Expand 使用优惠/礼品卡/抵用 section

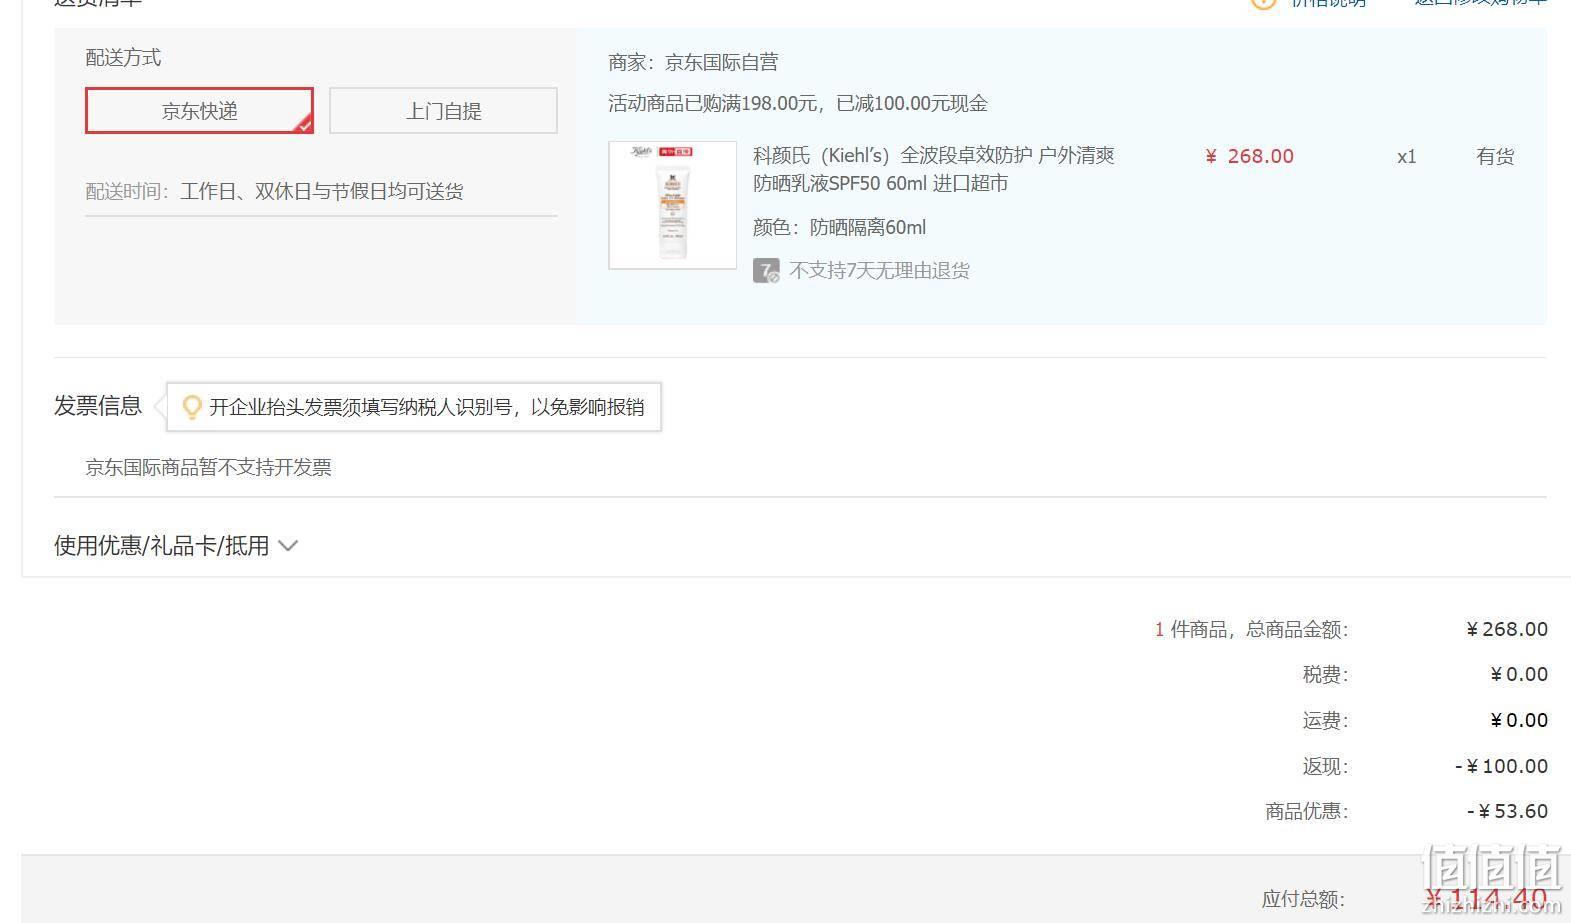pos(176,546)
